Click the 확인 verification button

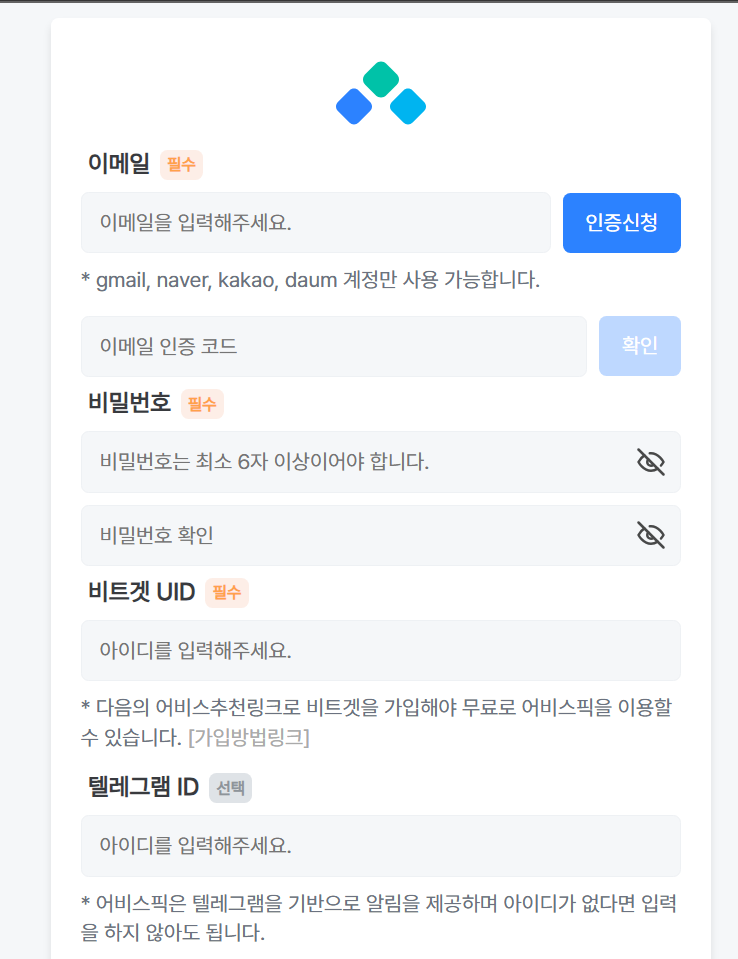640,346
